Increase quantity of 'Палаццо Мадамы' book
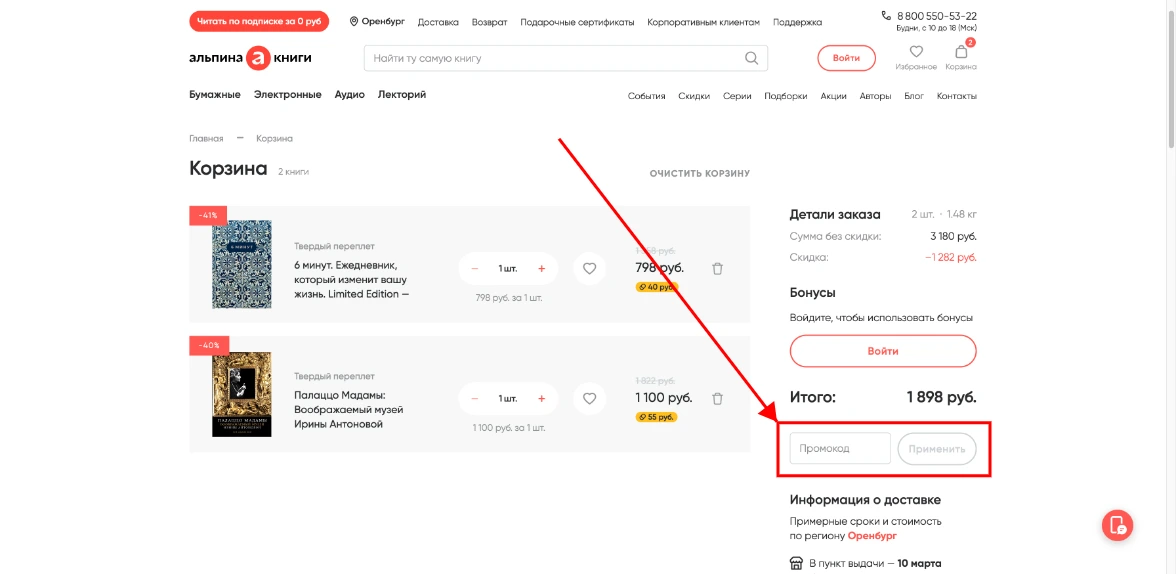 (541, 398)
